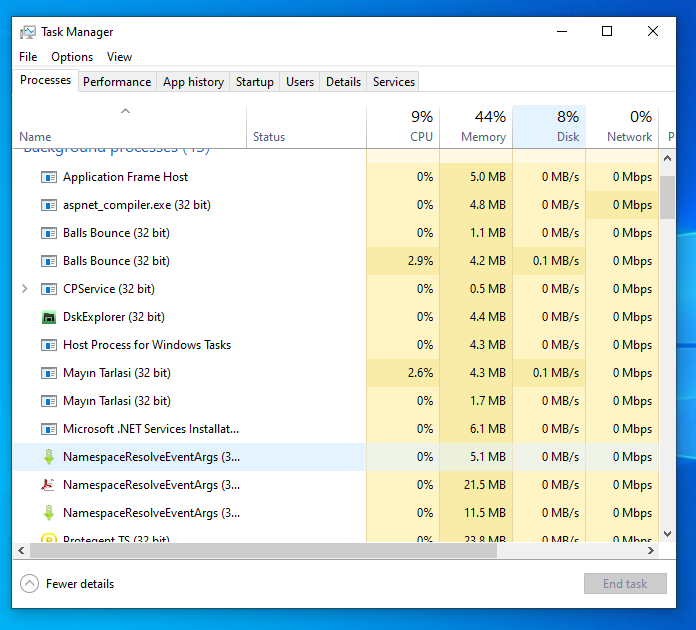Click the End task button
The width and height of the screenshot is (696, 630).
click(x=625, y=583)
